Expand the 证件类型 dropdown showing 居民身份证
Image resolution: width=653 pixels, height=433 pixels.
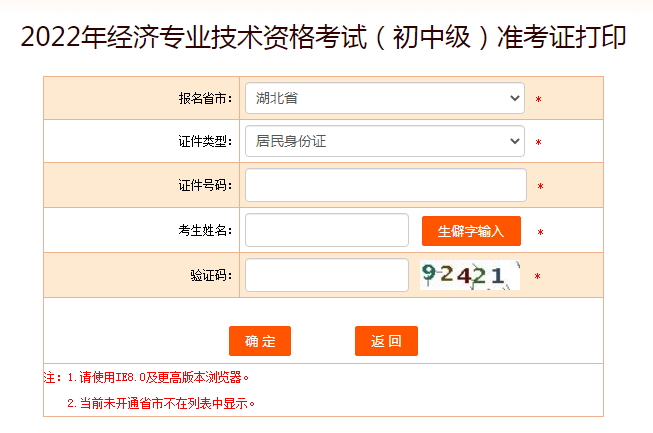point(385,141)
